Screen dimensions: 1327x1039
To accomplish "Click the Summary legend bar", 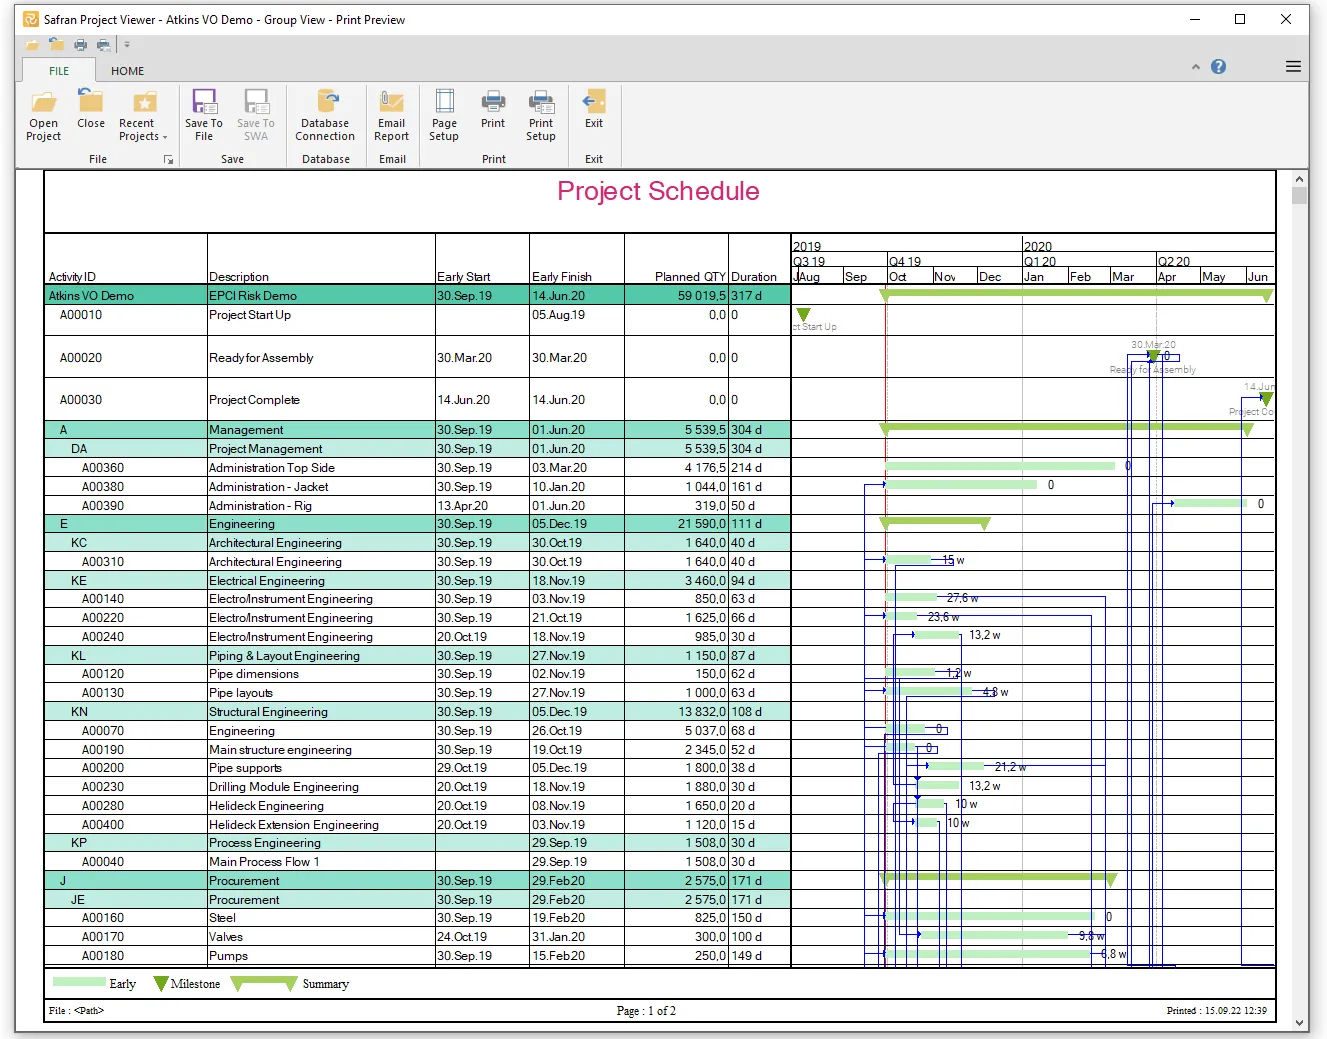I will click(264, 983).
